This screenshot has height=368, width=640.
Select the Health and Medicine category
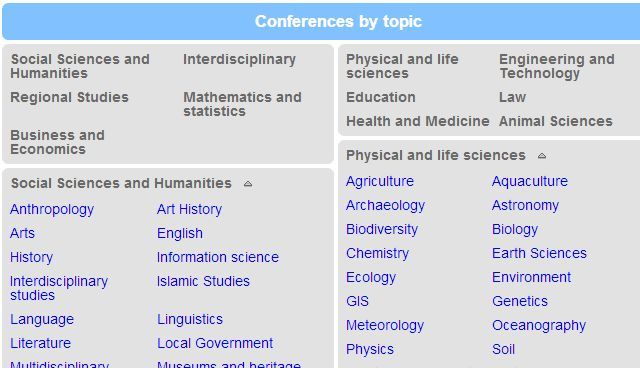[x=418, y=121]
